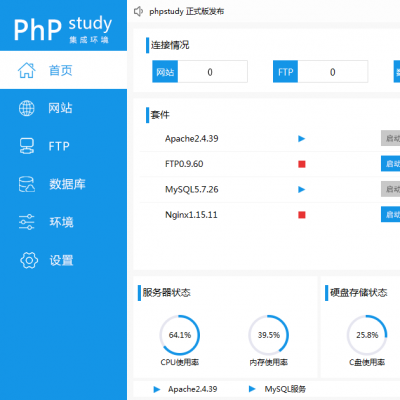Click the MySQL服务 text in bottom bar
Image resolution: width=400 pixels, height=400 pixels.
[x=285, y=389]
